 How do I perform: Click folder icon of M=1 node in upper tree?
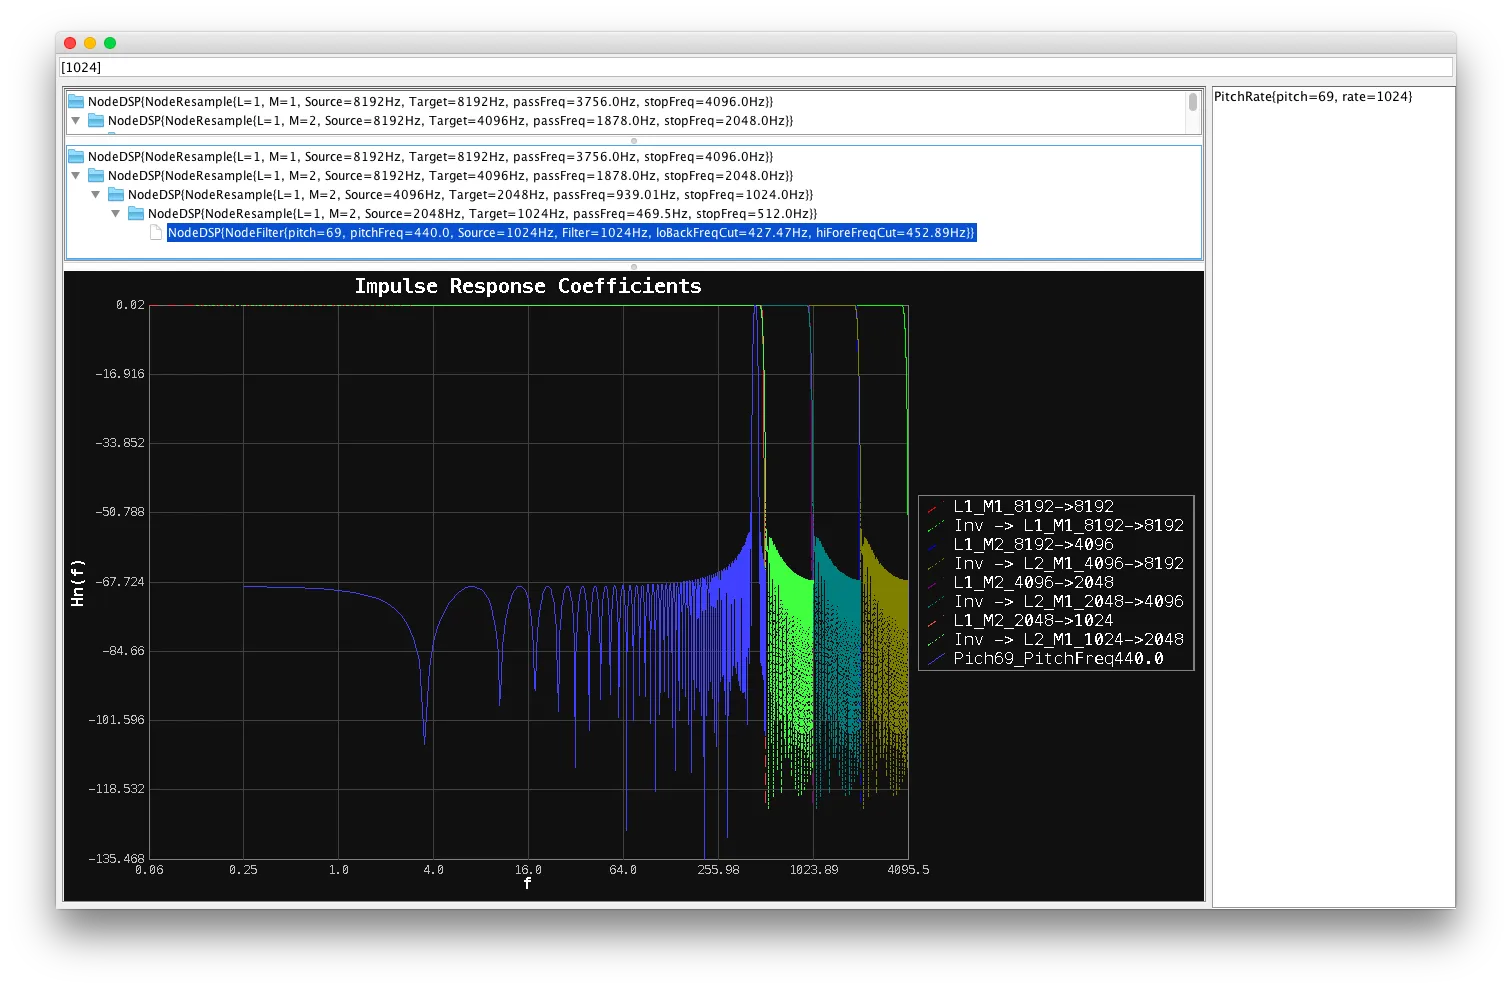click(76, 102)
